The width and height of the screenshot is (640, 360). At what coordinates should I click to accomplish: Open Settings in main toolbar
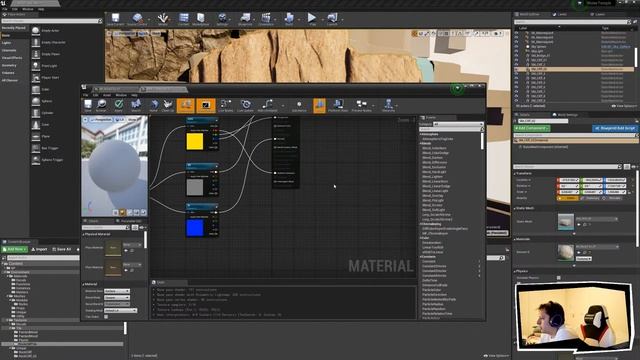click(x=222, y=19)
